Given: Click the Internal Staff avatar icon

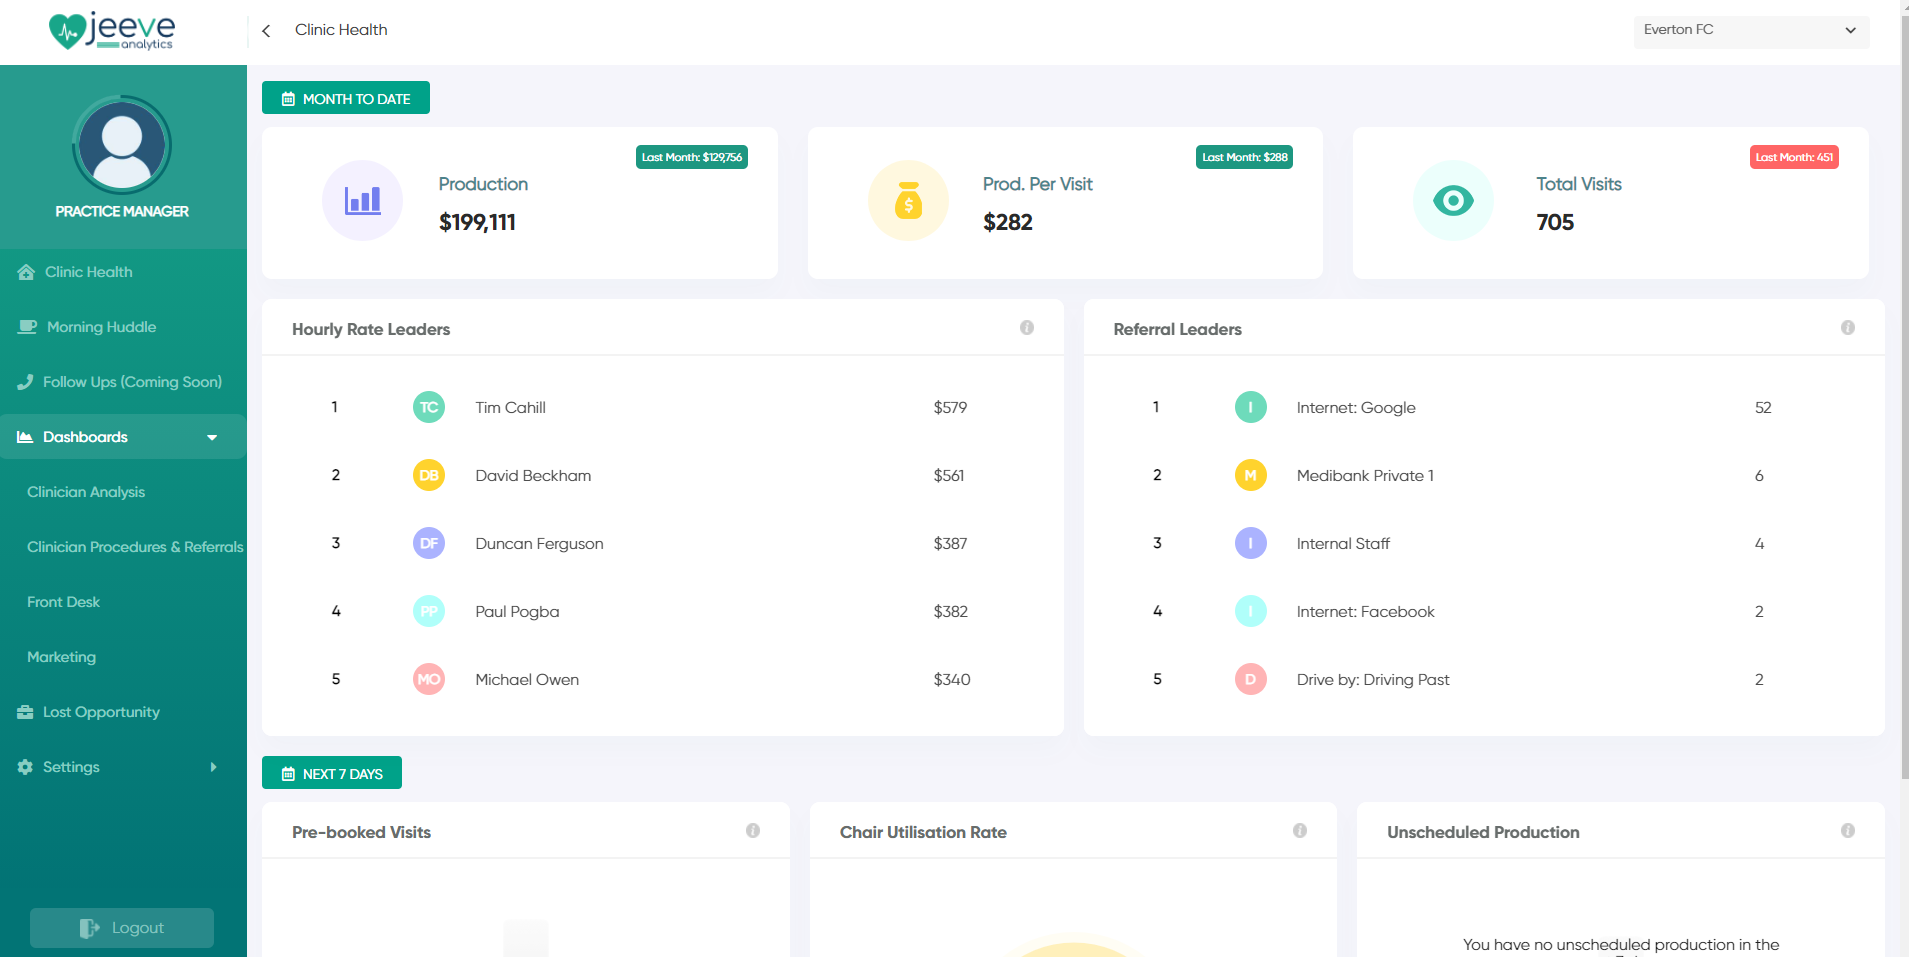Looking at the screenshot, I should (1251, 543).
